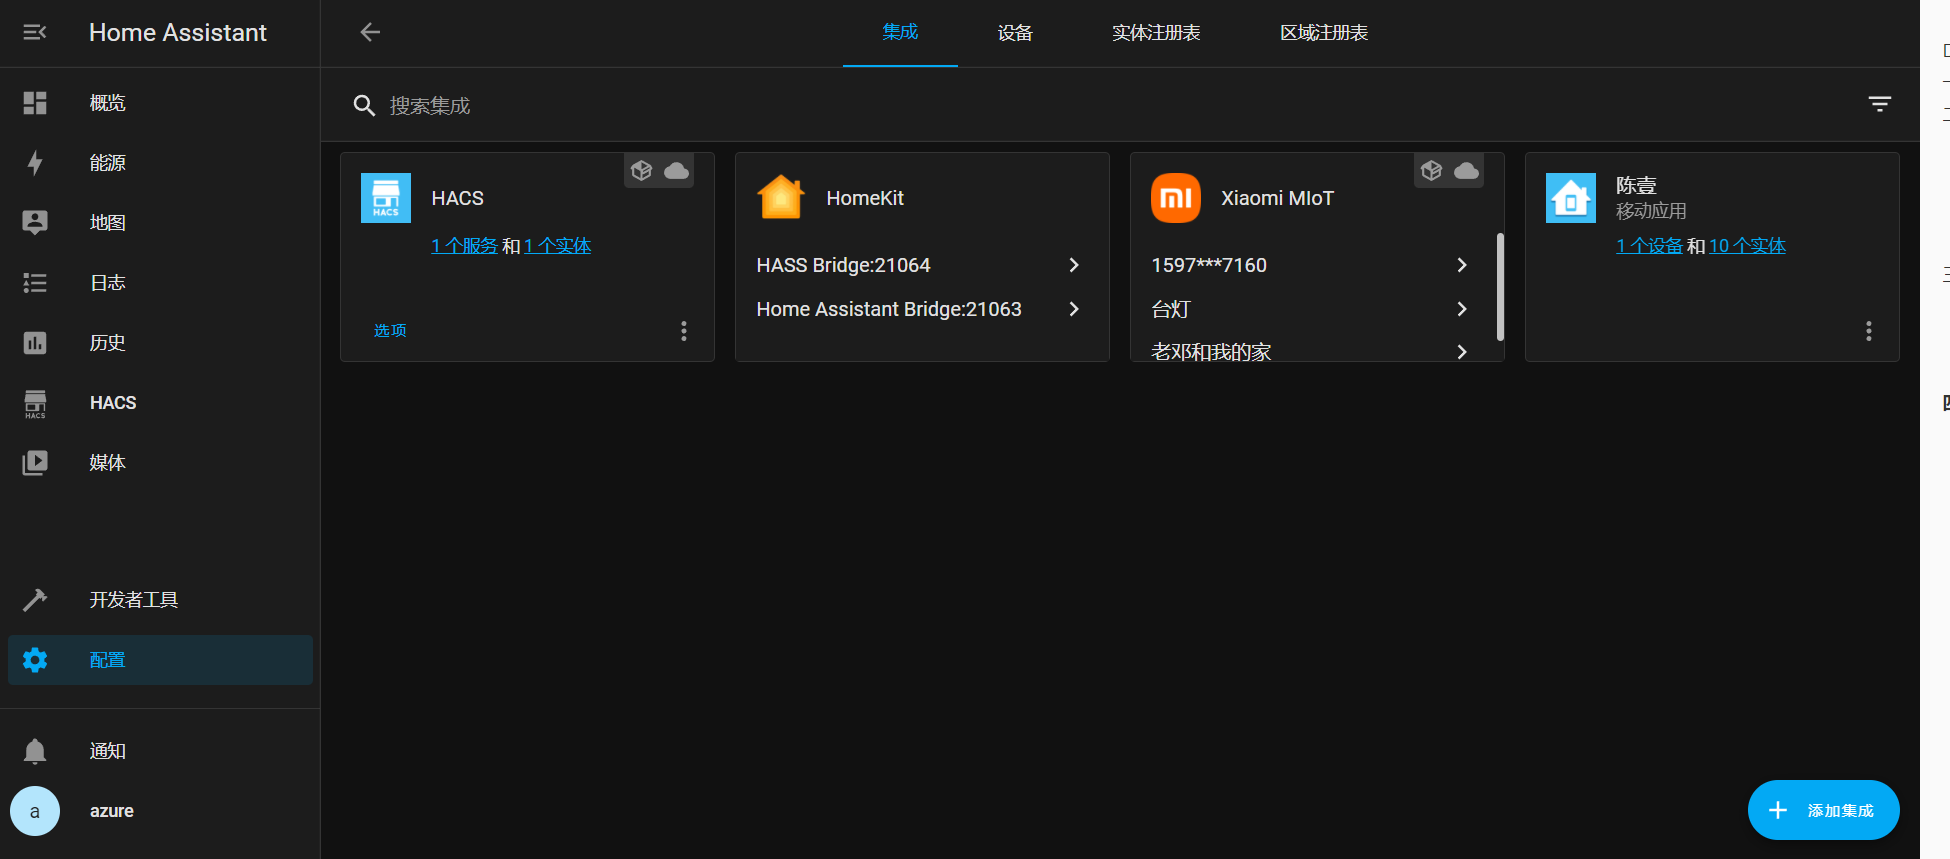Click the 1 个实体 link on HACS
This screenshot has height=859, width=1950.
tap(558, 246)
